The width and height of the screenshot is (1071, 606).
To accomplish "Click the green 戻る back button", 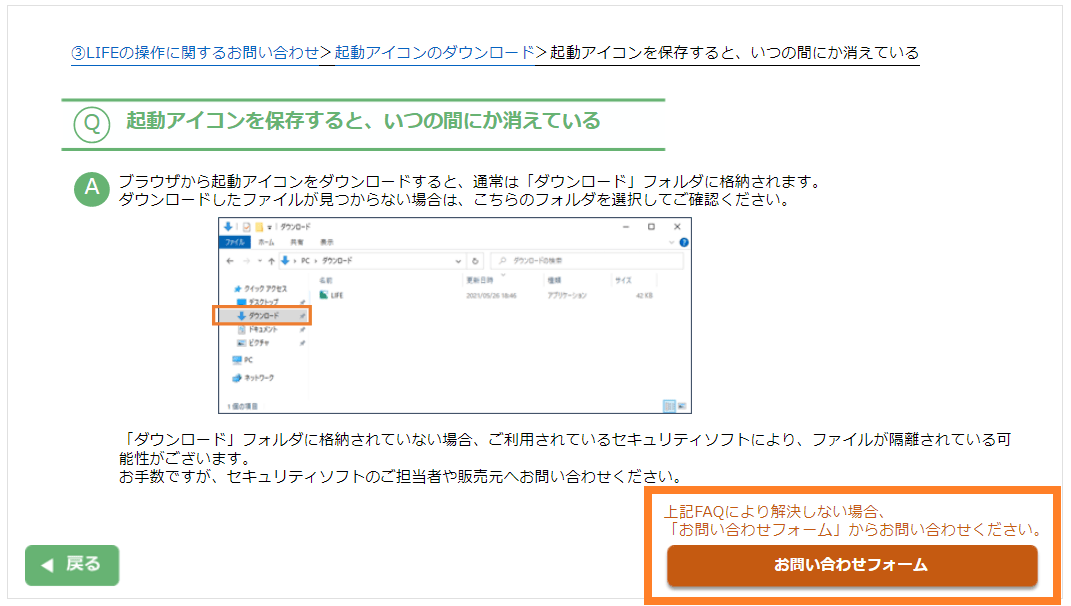I will 72,565.
